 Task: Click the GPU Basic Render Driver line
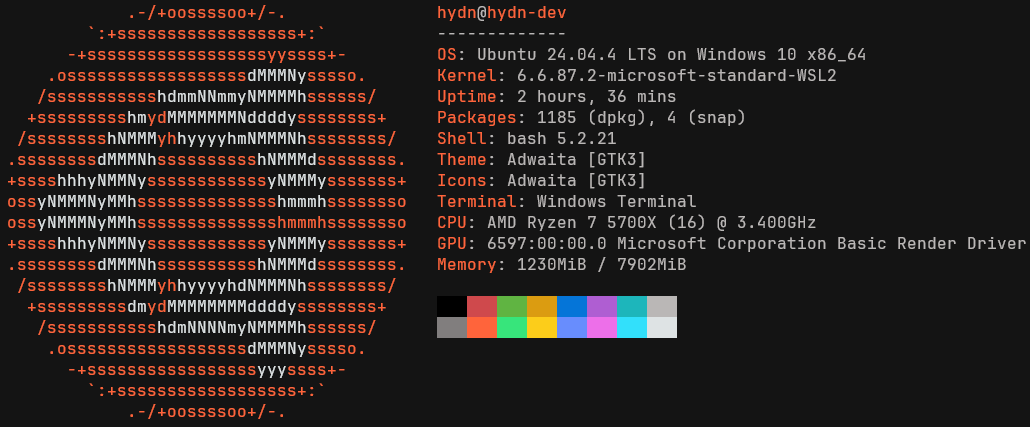coord(731,243)
